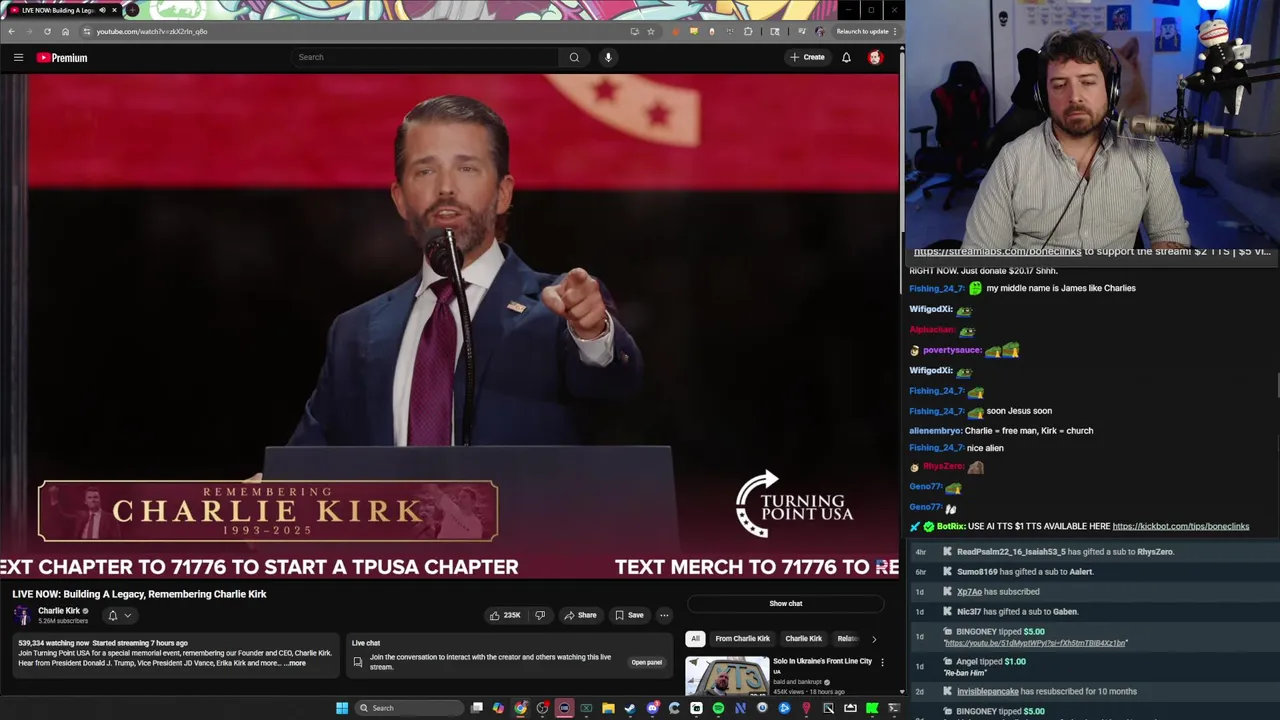The height and width of the screenshot is (720, 1280).
Task: Start voice search with microphone icon
Action: (608, 57)
